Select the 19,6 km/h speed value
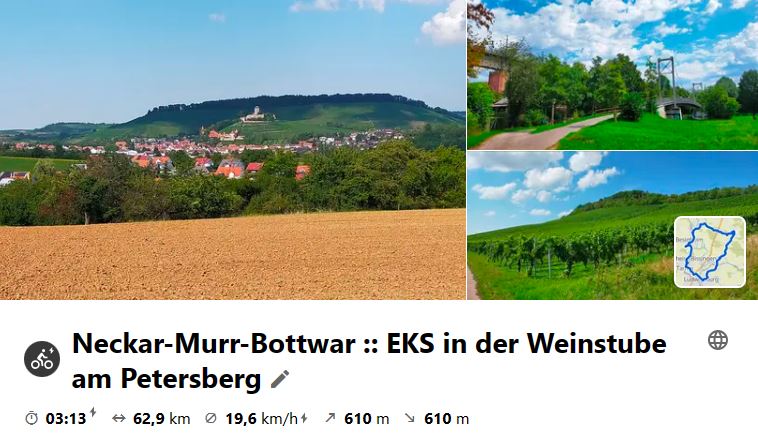 pos(262,419)
